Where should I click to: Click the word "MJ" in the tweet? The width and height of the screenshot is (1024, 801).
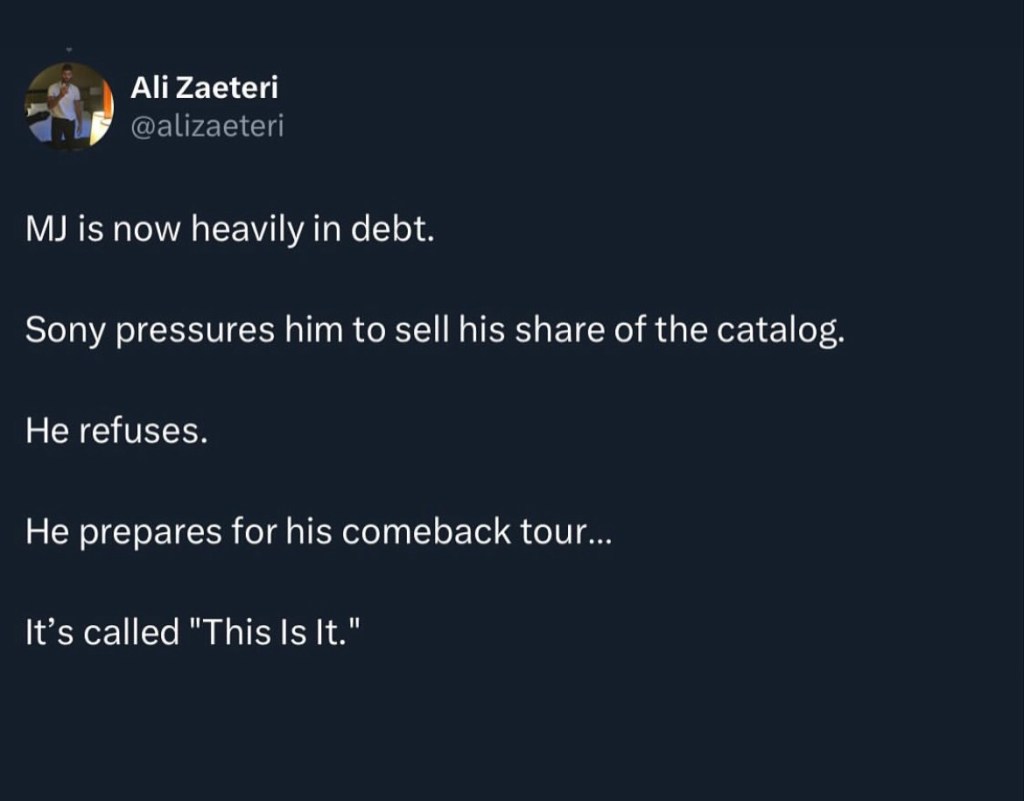coord(45,232)
